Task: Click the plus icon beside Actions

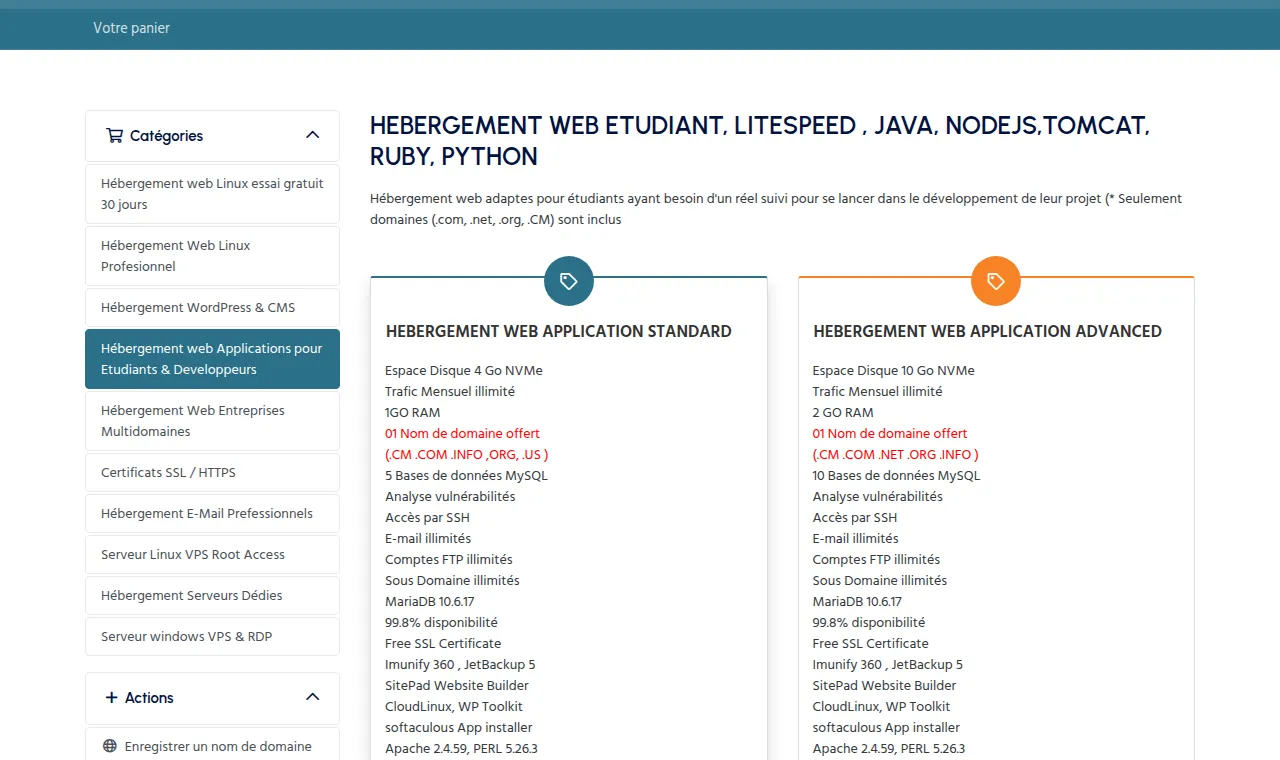Action: pyautogui.click(x=111, y=698)
